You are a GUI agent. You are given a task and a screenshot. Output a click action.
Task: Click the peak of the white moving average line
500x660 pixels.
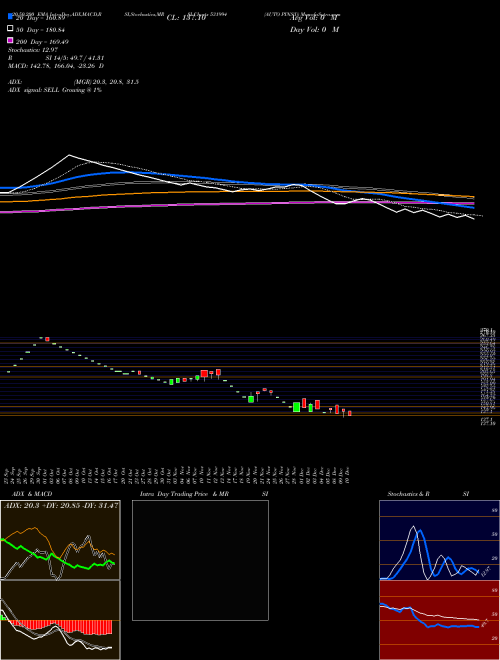point(69,155)
